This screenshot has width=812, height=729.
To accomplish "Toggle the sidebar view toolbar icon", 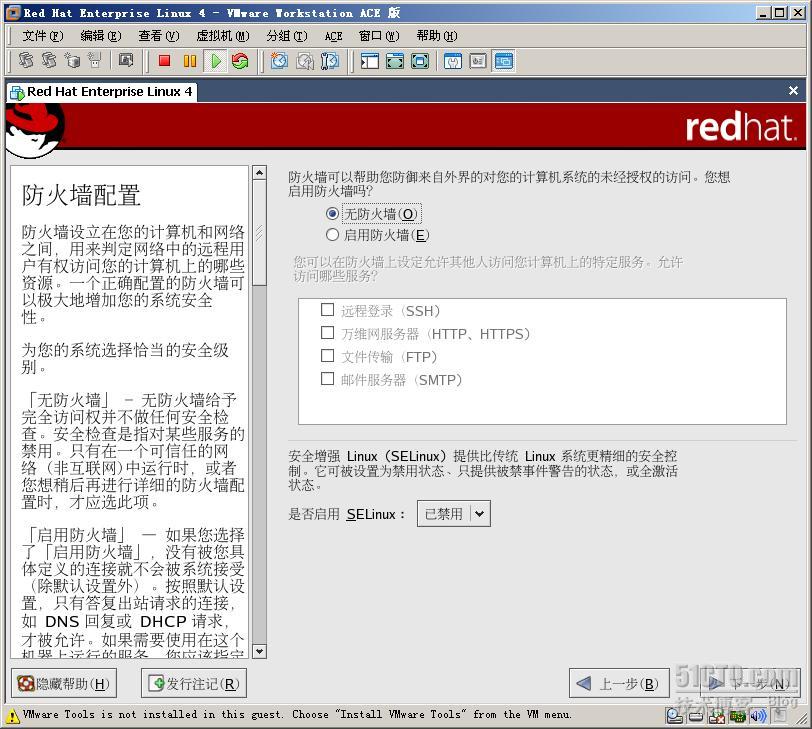I will (x=369, y=61).
